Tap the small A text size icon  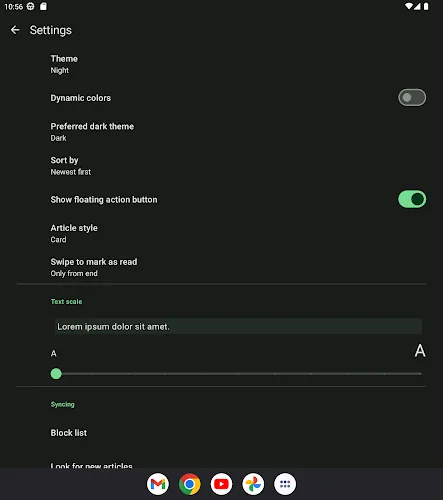54,353
